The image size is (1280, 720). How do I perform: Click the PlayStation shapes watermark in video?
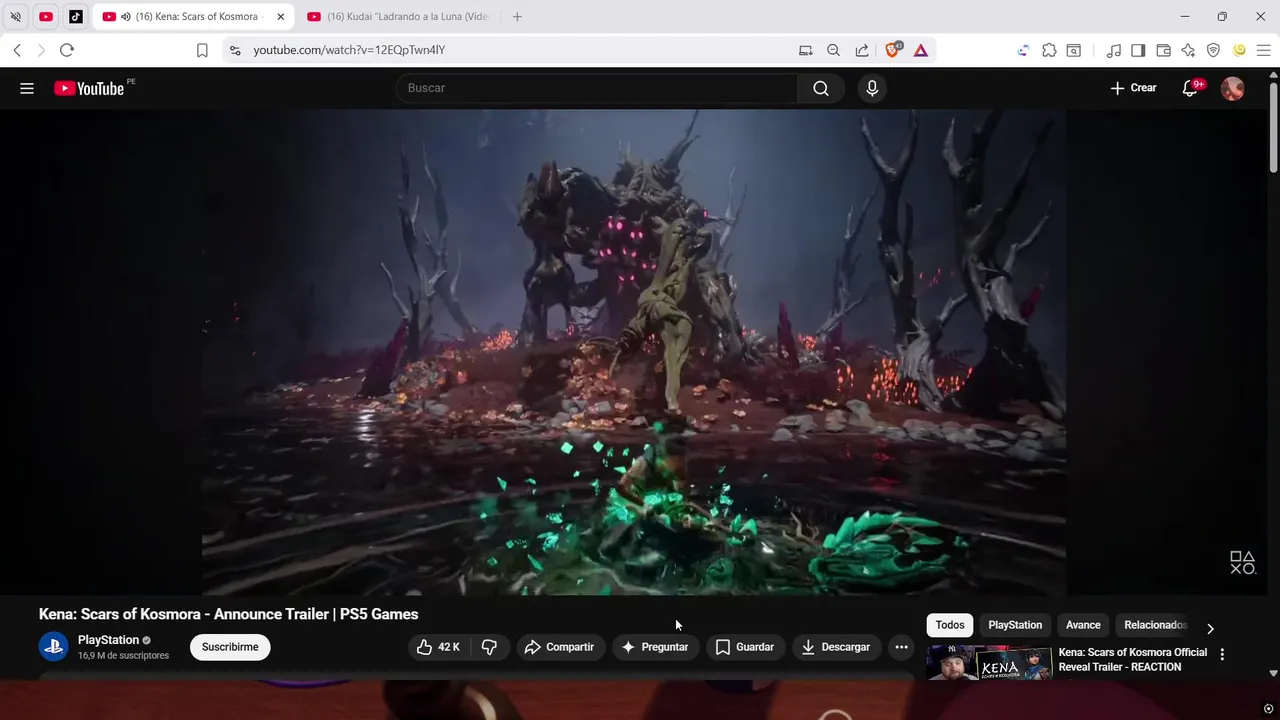pos(1242,563)
